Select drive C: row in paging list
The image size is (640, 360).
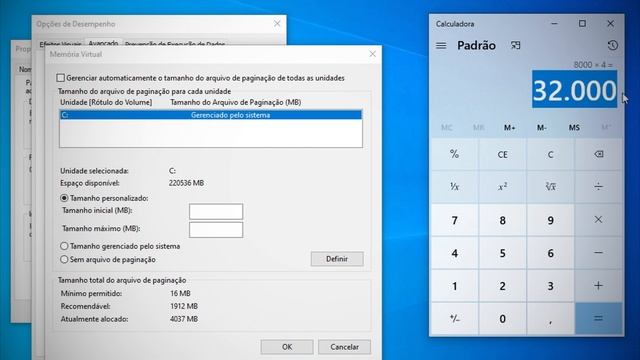211,115
